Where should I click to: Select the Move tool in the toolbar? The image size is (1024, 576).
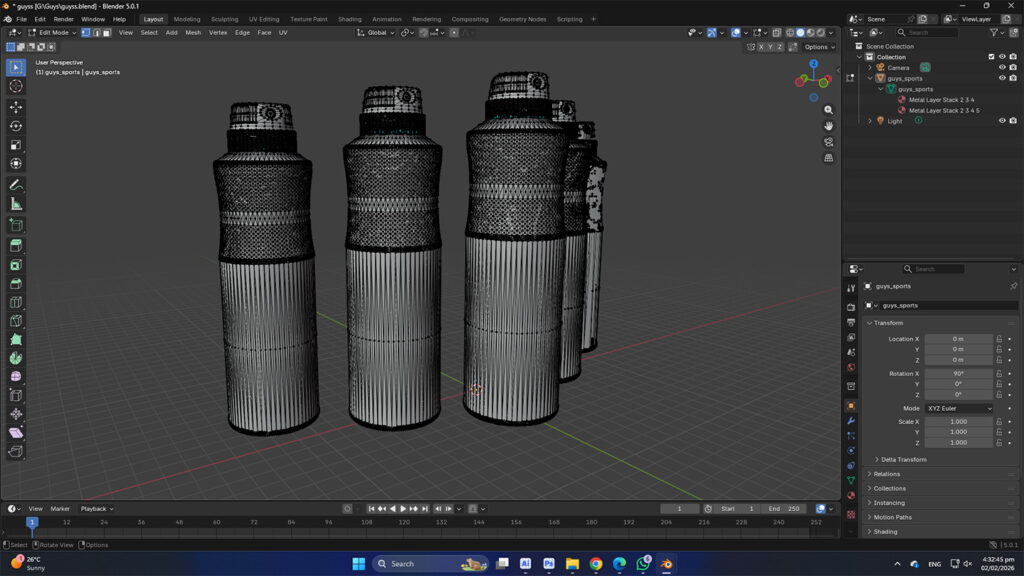coord(16,107)
